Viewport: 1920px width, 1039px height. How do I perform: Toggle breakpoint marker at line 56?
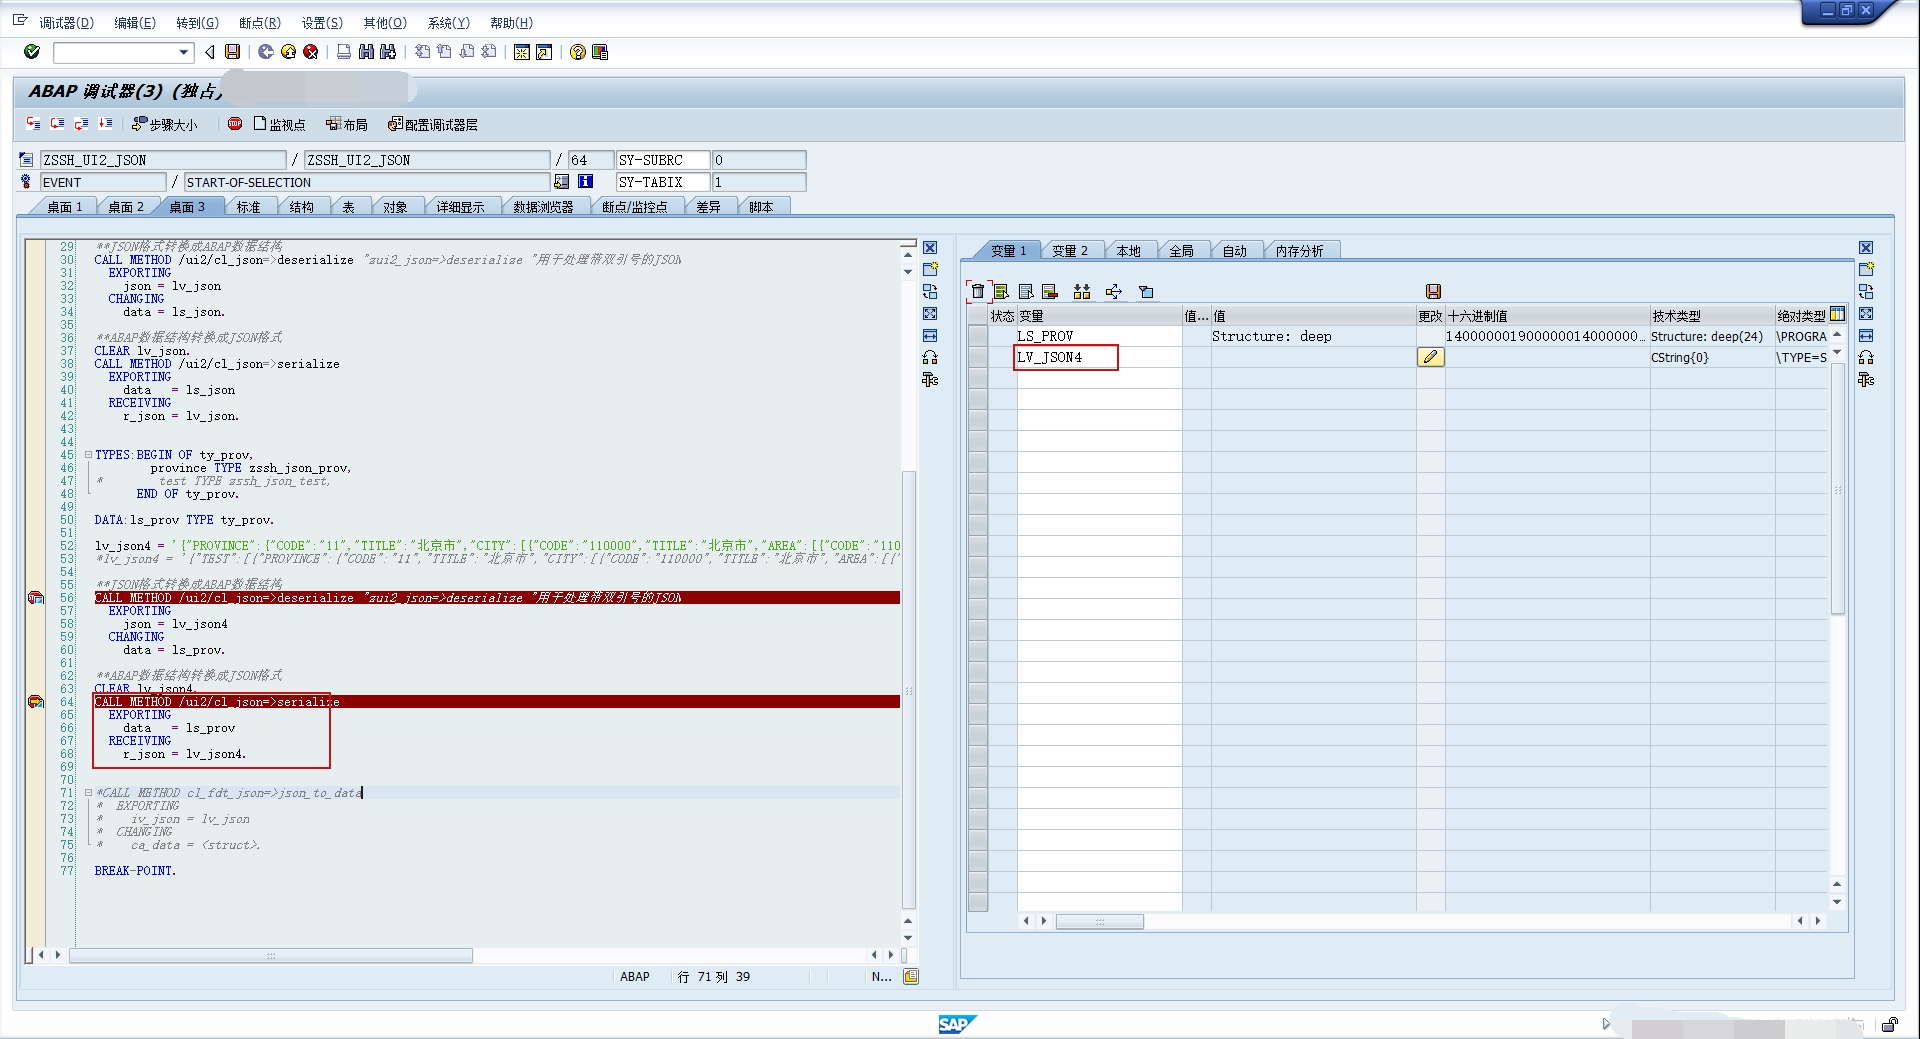(36, 598)
